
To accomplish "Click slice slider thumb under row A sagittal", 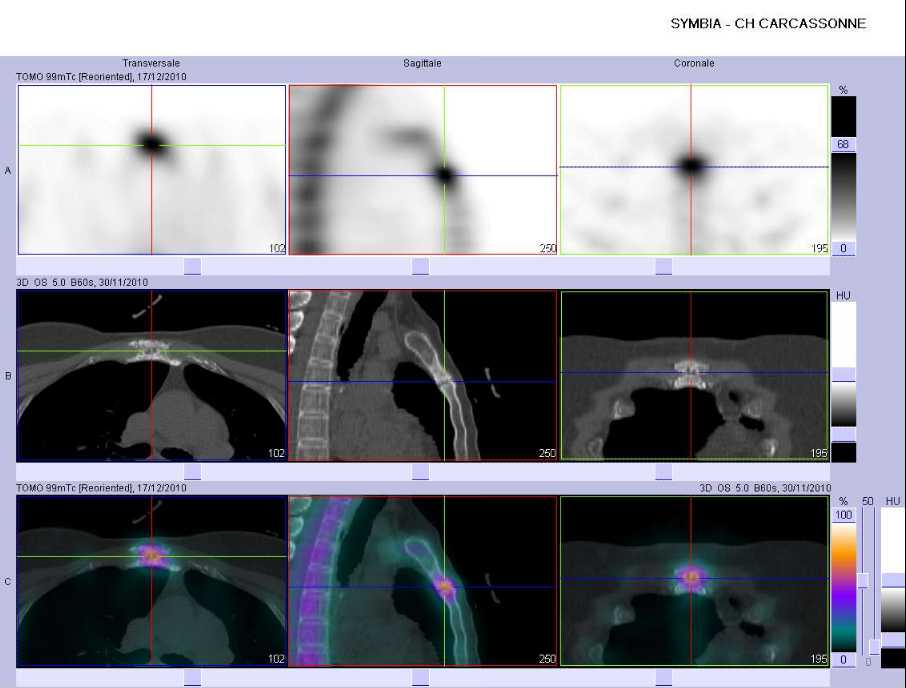I will pyautogui.click(x=421, y=266).
